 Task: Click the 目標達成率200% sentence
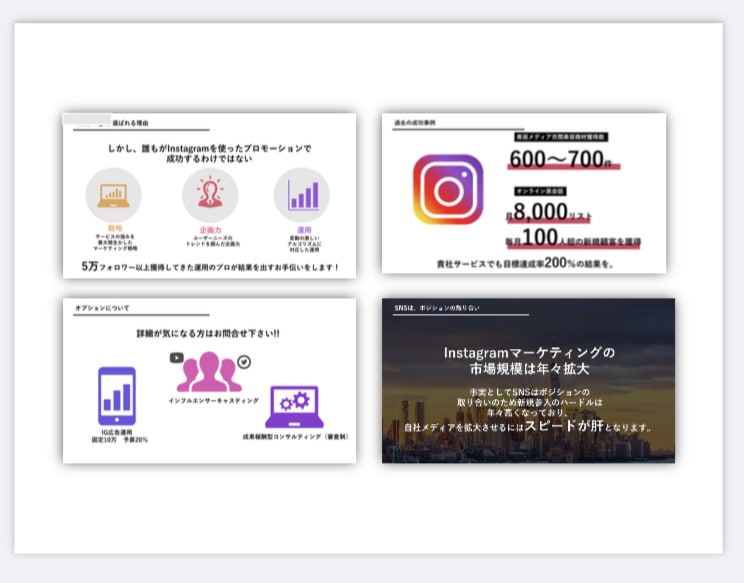coord(525,263)
